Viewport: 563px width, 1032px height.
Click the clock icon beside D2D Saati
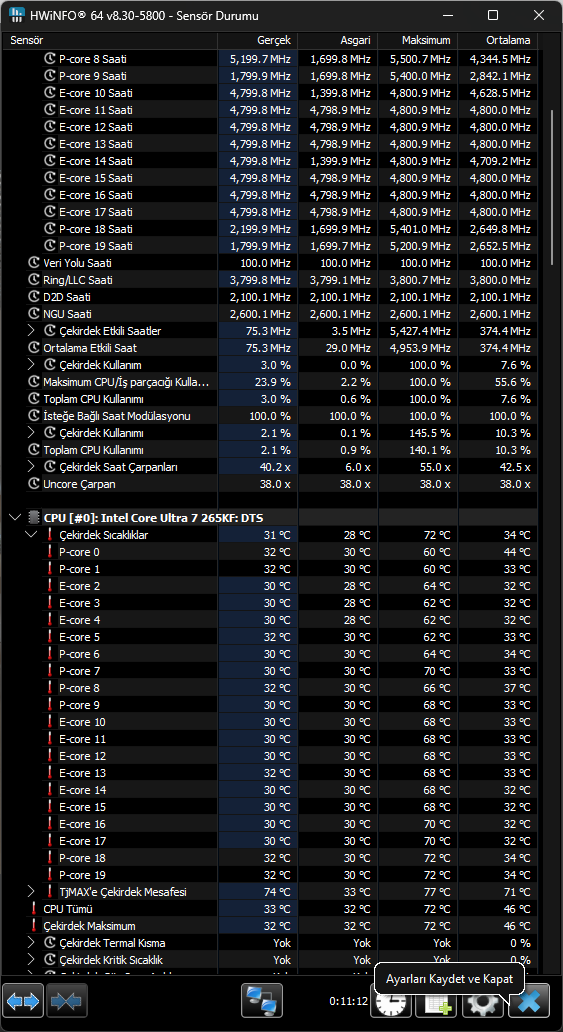[x=34, y=297]
